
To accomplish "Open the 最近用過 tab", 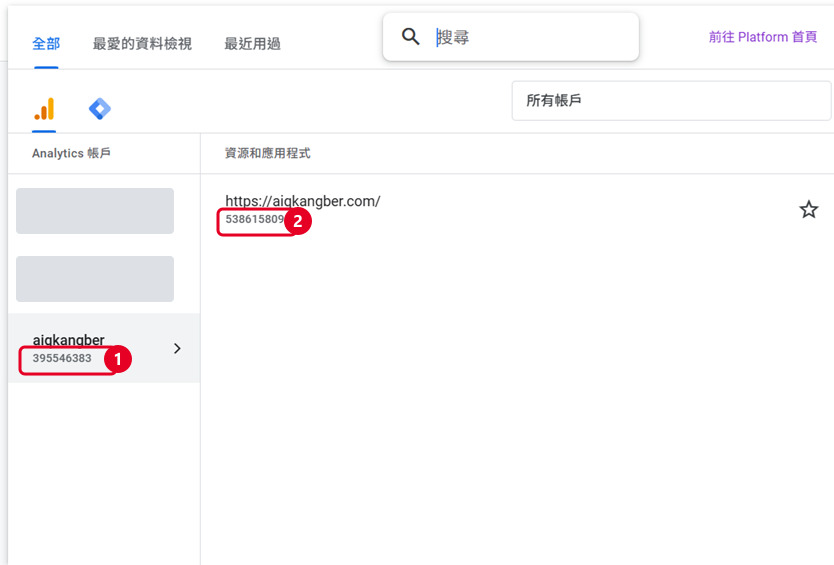I will click(252, 44).
